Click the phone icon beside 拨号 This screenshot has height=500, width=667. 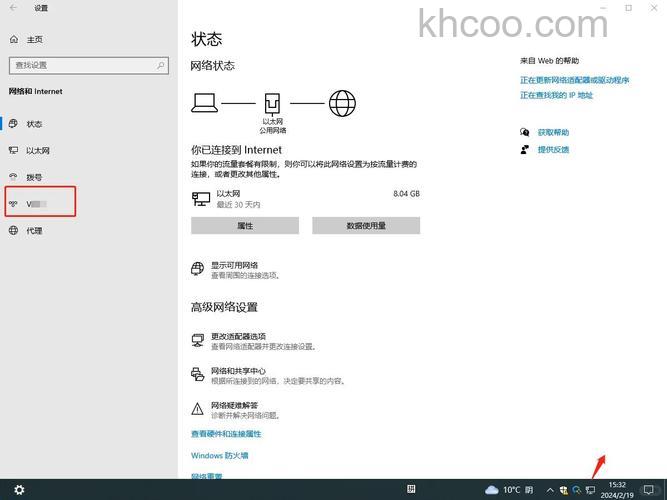[14, 177]
